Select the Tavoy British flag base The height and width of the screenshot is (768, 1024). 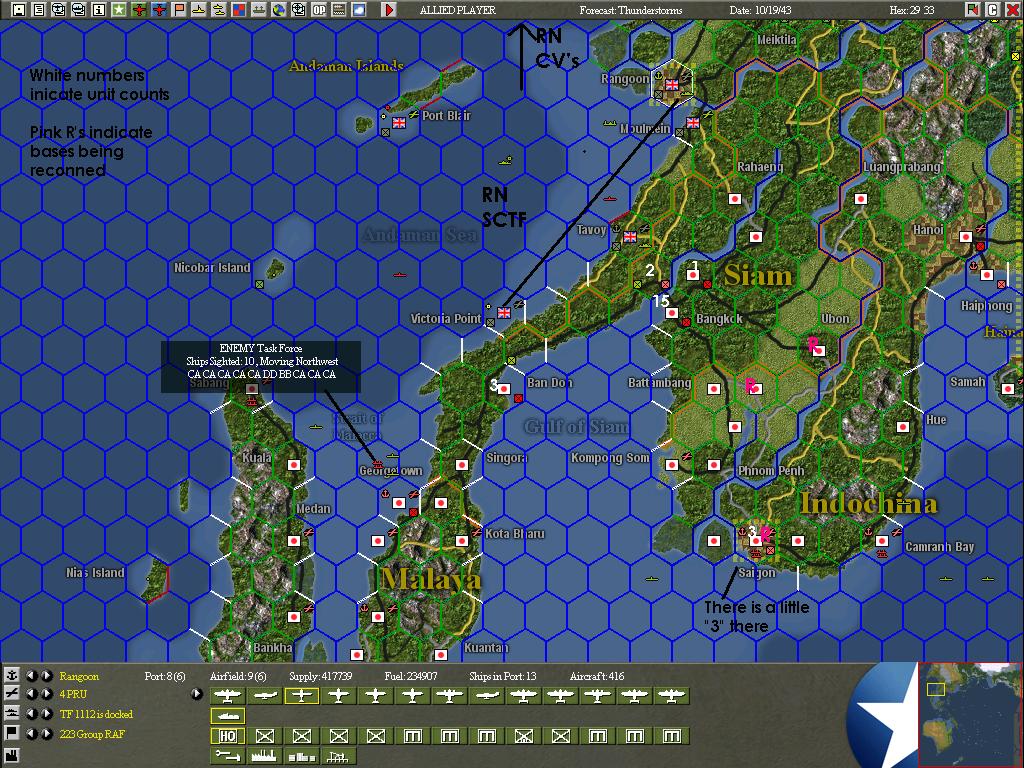click(630, 236)
